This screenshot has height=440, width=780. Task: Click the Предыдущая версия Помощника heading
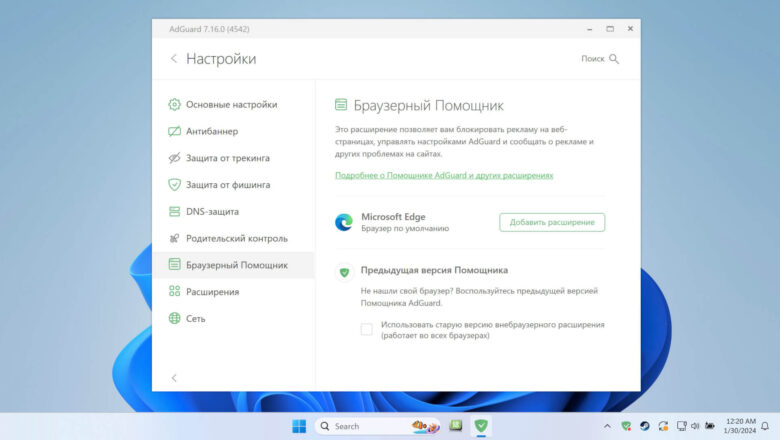(434, 270)
